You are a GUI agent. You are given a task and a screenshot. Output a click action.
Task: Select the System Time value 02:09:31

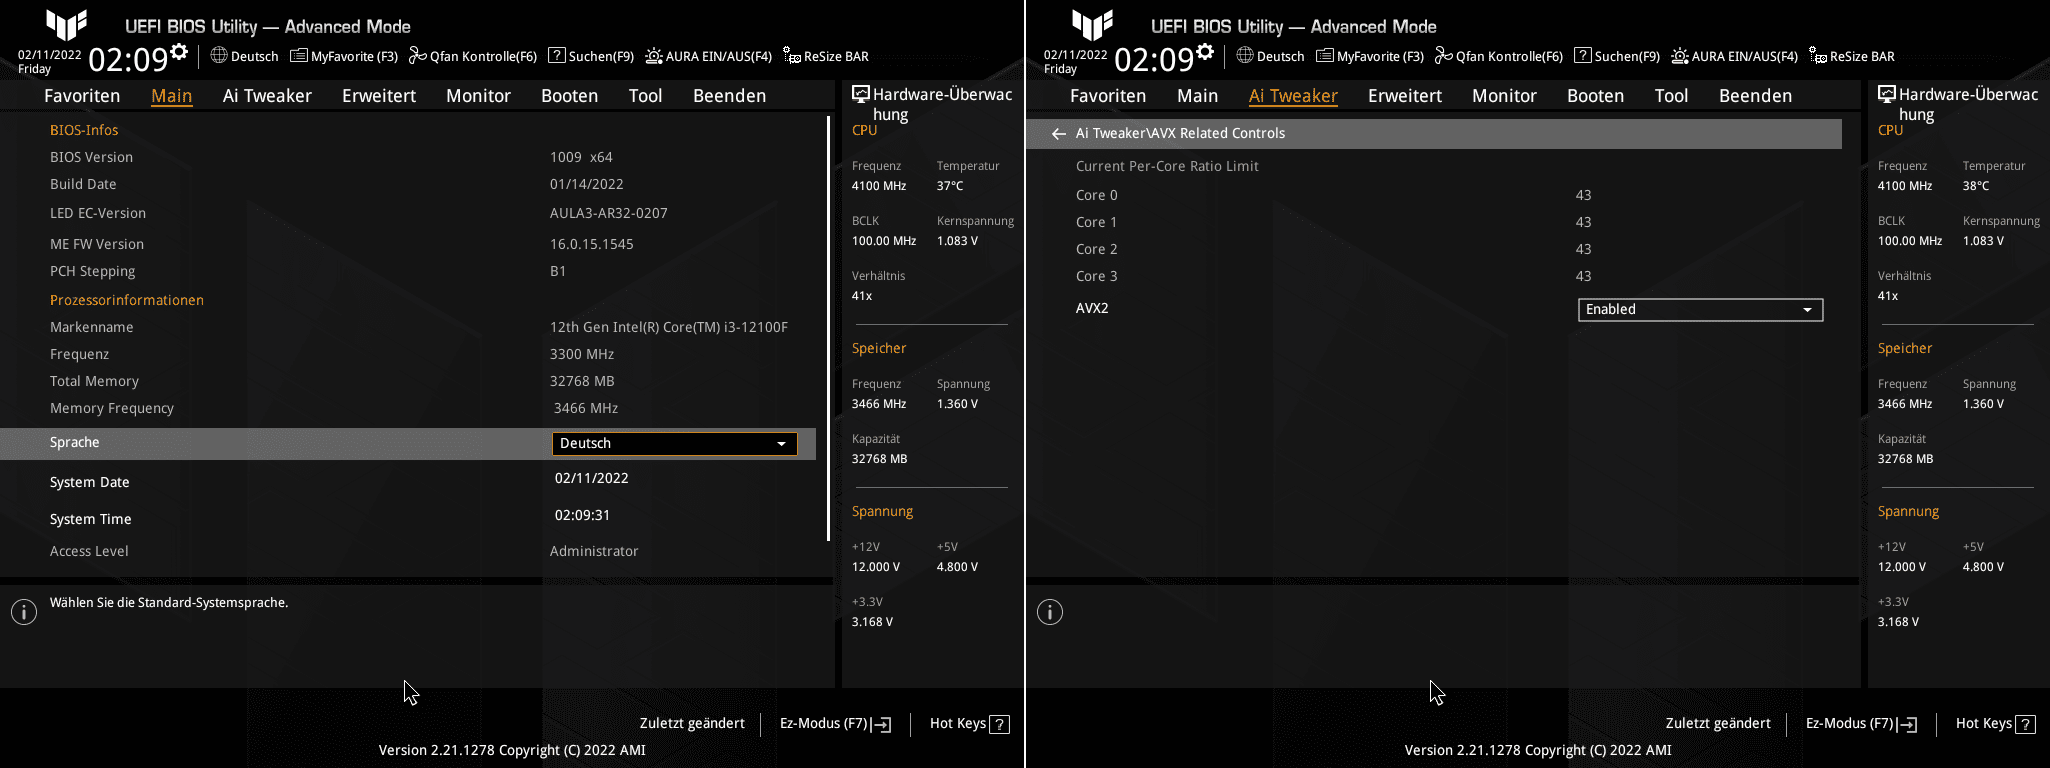click(582, 516)
